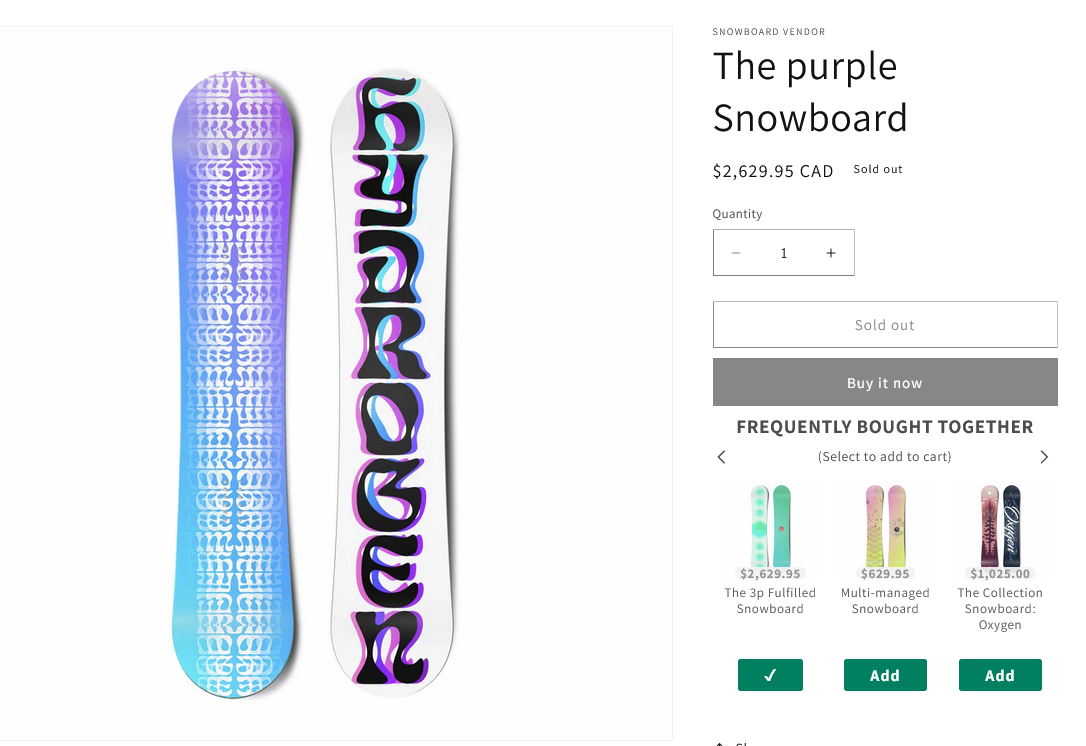This screenshot has height=746, width=1086.
Task: Follow the "Multi-managed Snowboard" name link
Action: [x=885, y=601]
